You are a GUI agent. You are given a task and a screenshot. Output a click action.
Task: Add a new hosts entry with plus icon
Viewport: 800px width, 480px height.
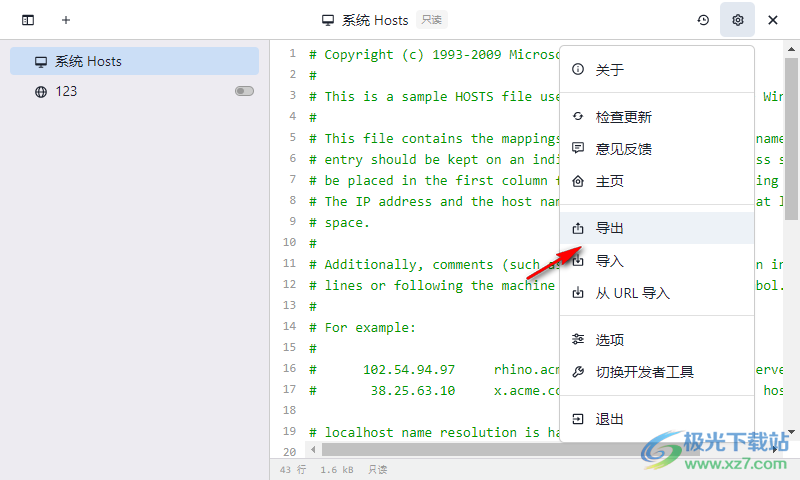66,20
